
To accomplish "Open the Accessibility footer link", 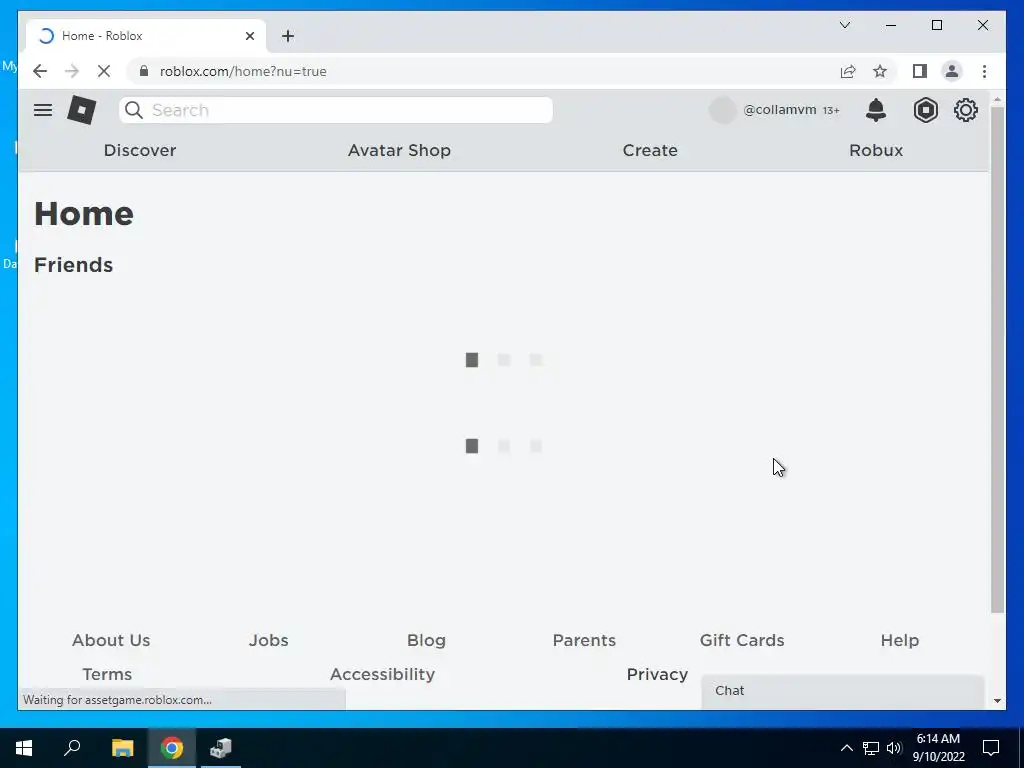I will [x=382, y=674].
